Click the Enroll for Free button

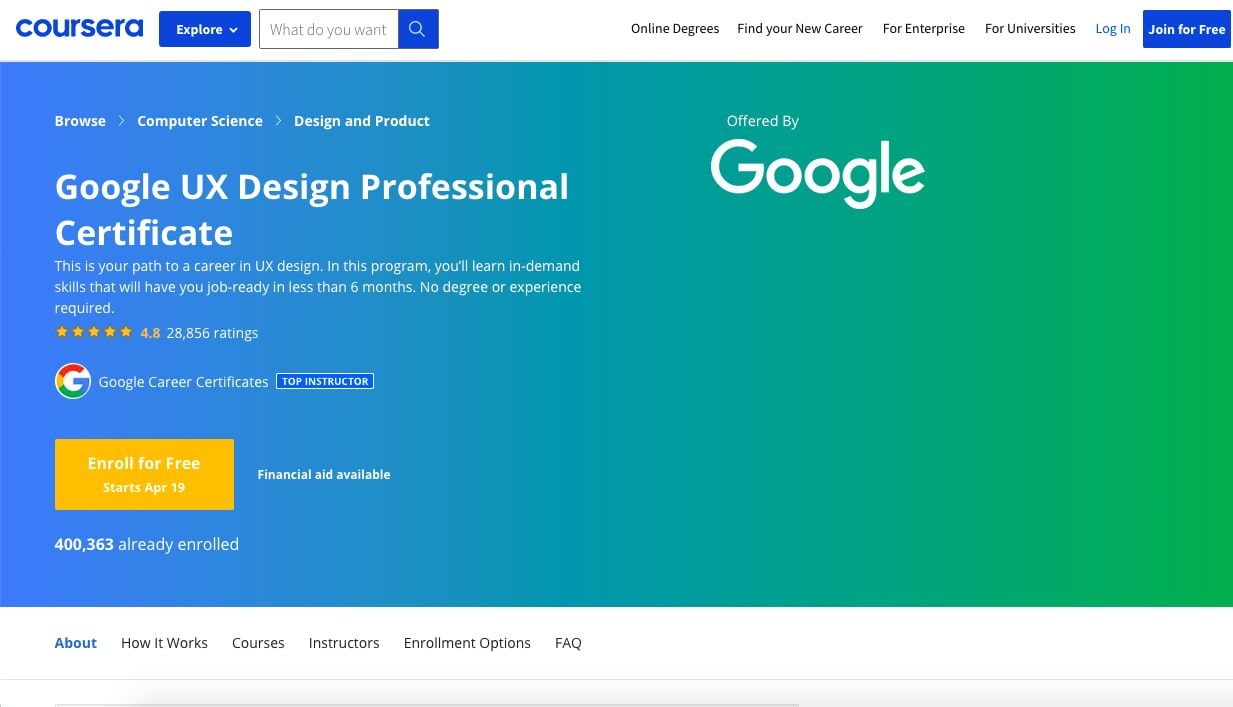coord(144,474)
